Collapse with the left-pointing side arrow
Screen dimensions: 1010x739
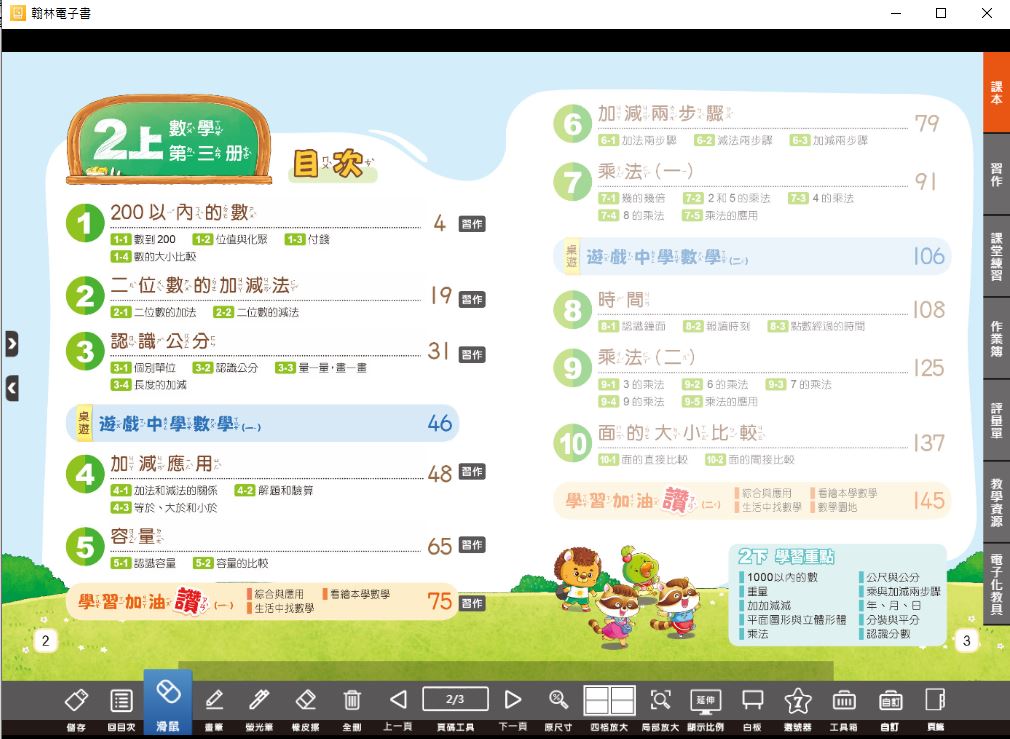(12, 389)
